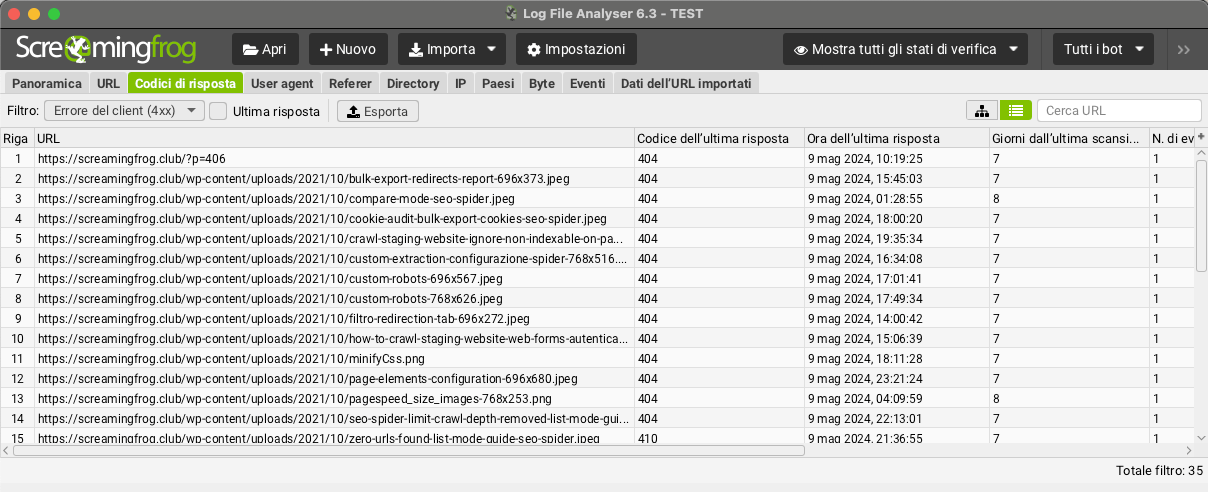Open the User agent tab
Image resolution: width=1208 pixels, height=492 pixels.
(x=282, y=84)
